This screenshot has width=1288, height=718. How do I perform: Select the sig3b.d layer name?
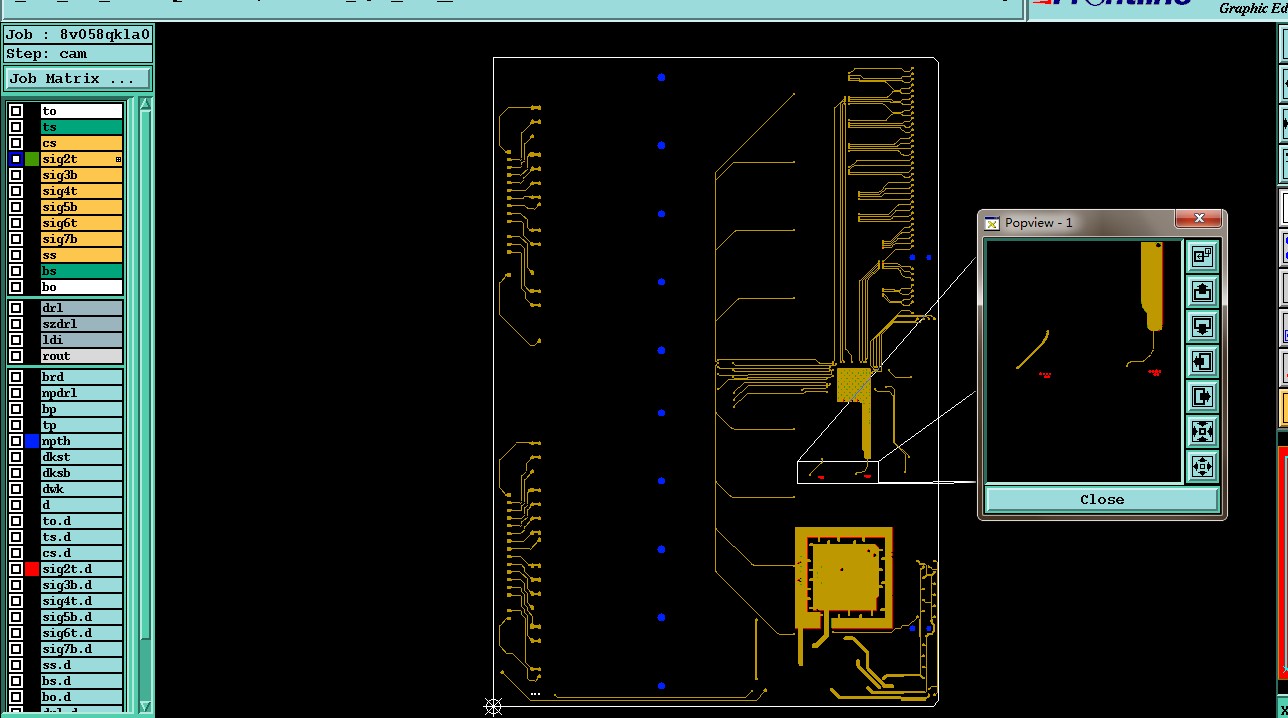(x=82, y=585)
